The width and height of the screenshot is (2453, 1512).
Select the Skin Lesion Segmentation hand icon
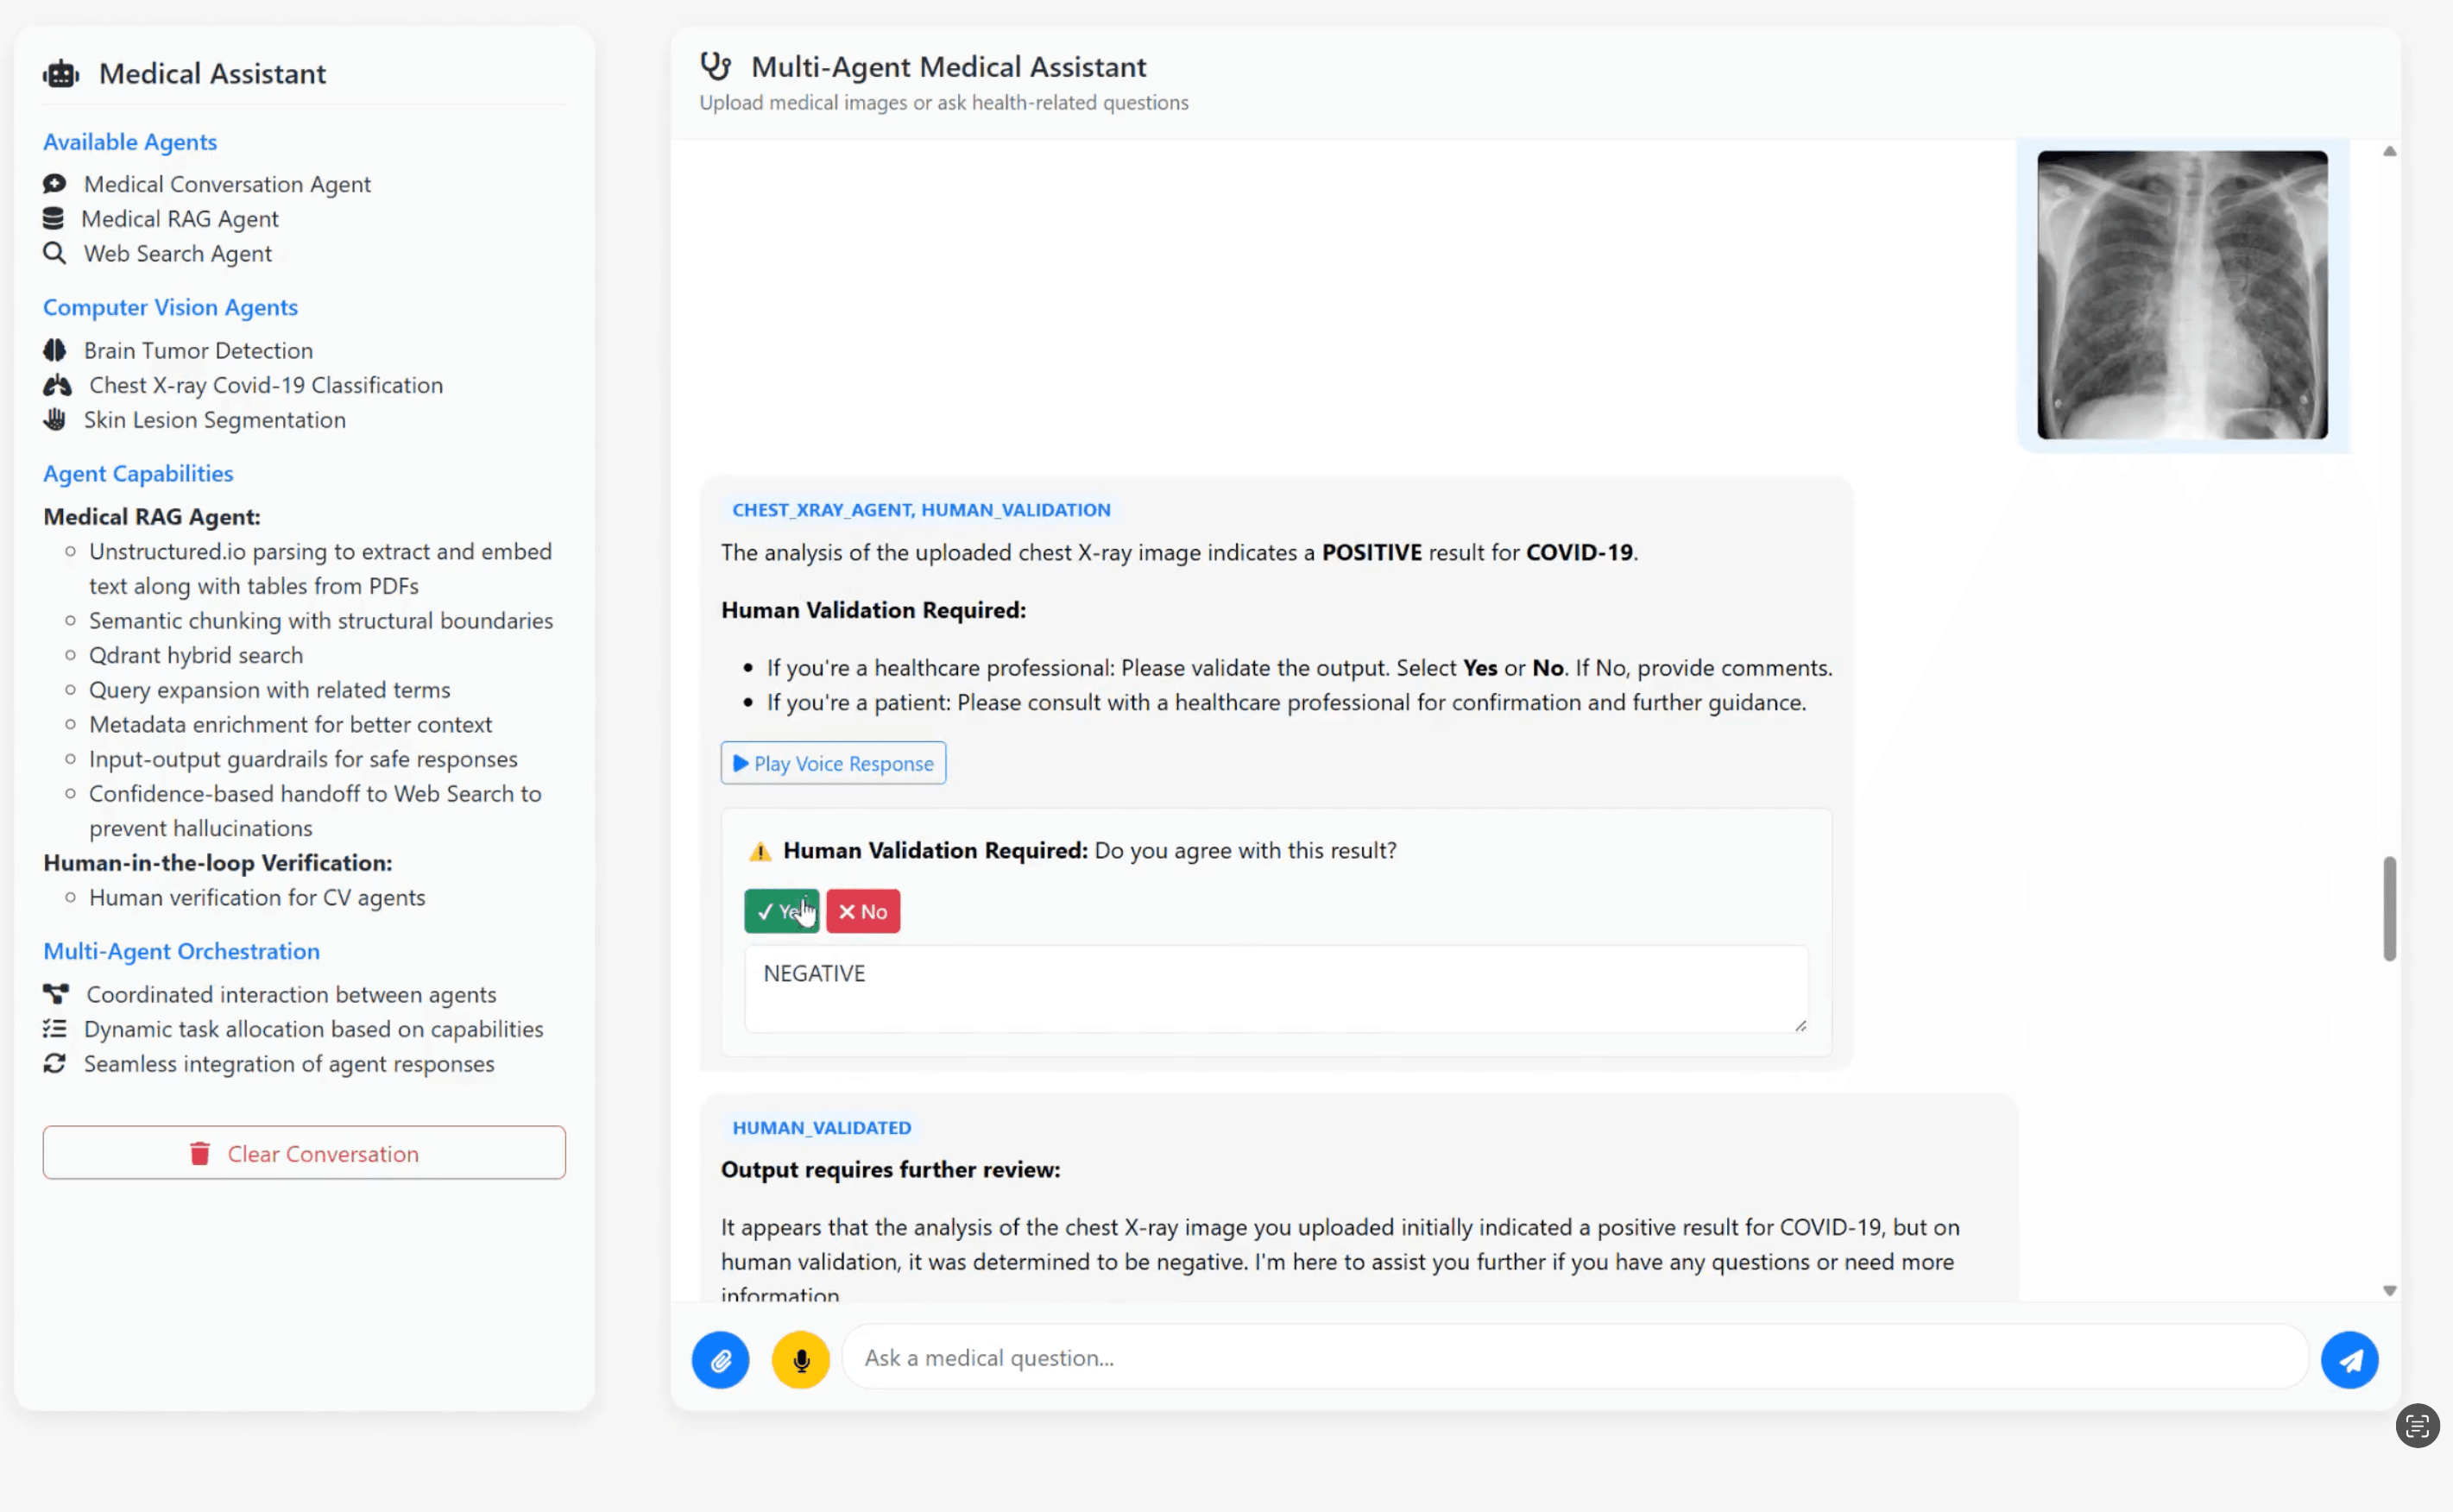coord(55,420)
